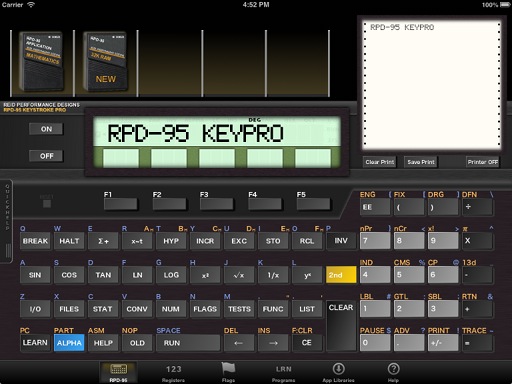Switch to the Flags tab
The image size is (512, 384).
tap(228, 373)
